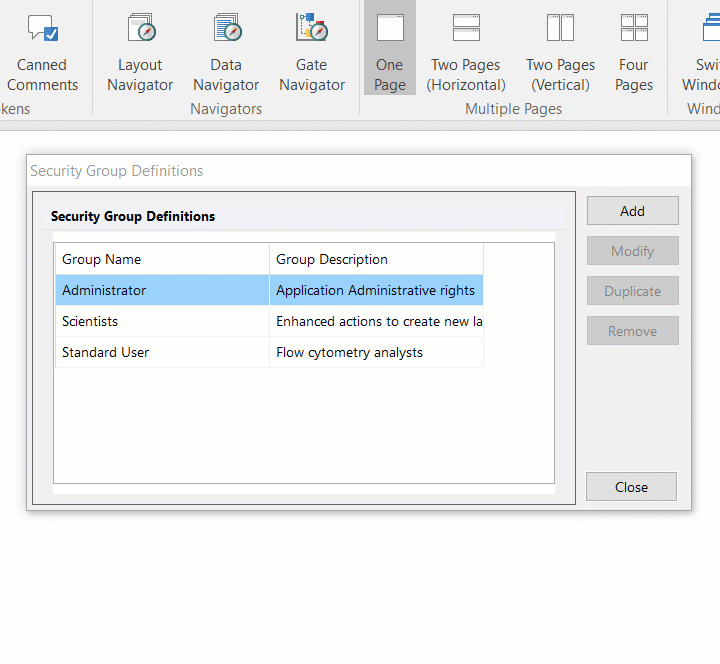Click the Duplicate button
Viewport: 720px width, 664px height.
click(632, 291)
